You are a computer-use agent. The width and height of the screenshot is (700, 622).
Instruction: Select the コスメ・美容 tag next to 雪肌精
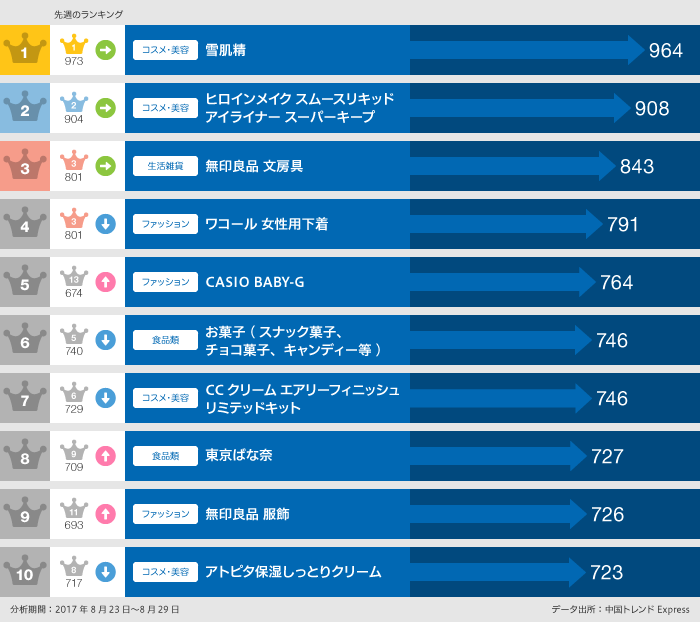[164, 50]
